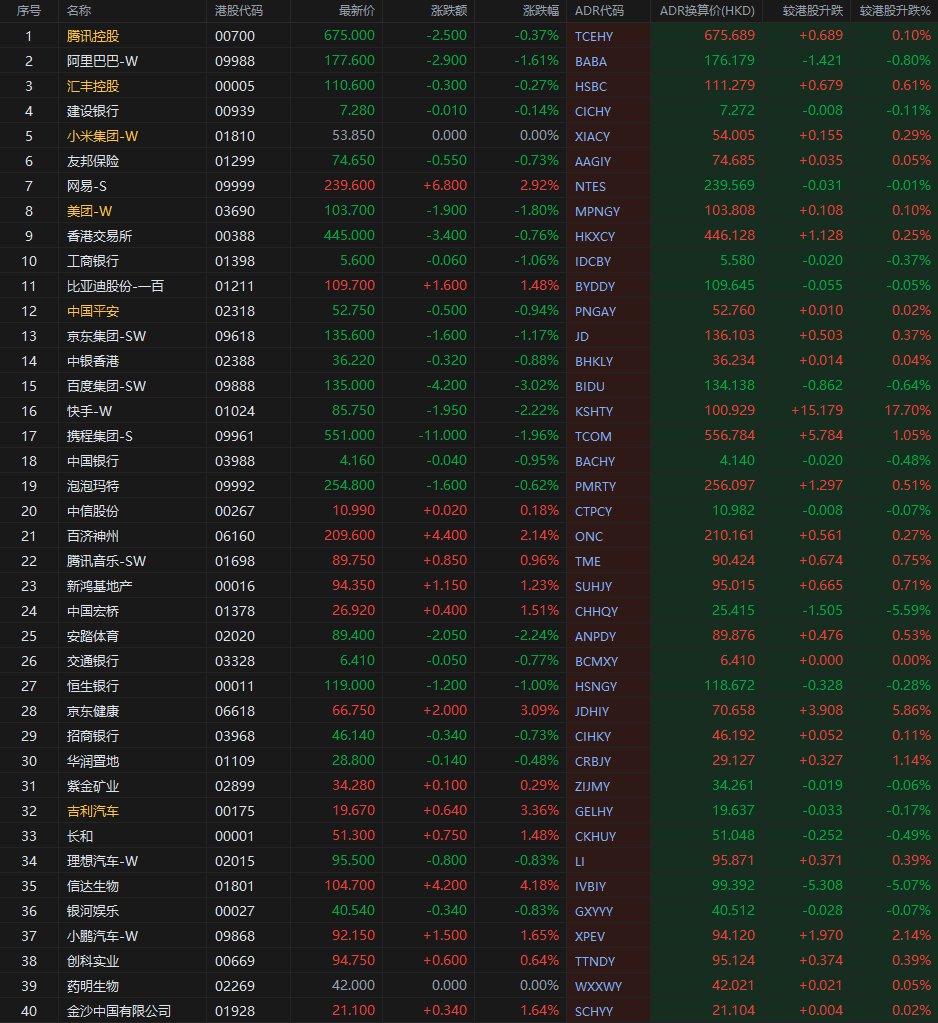Open 携程集团-S row
Viewport: 938px width, 1023px height.
point(99,436)
